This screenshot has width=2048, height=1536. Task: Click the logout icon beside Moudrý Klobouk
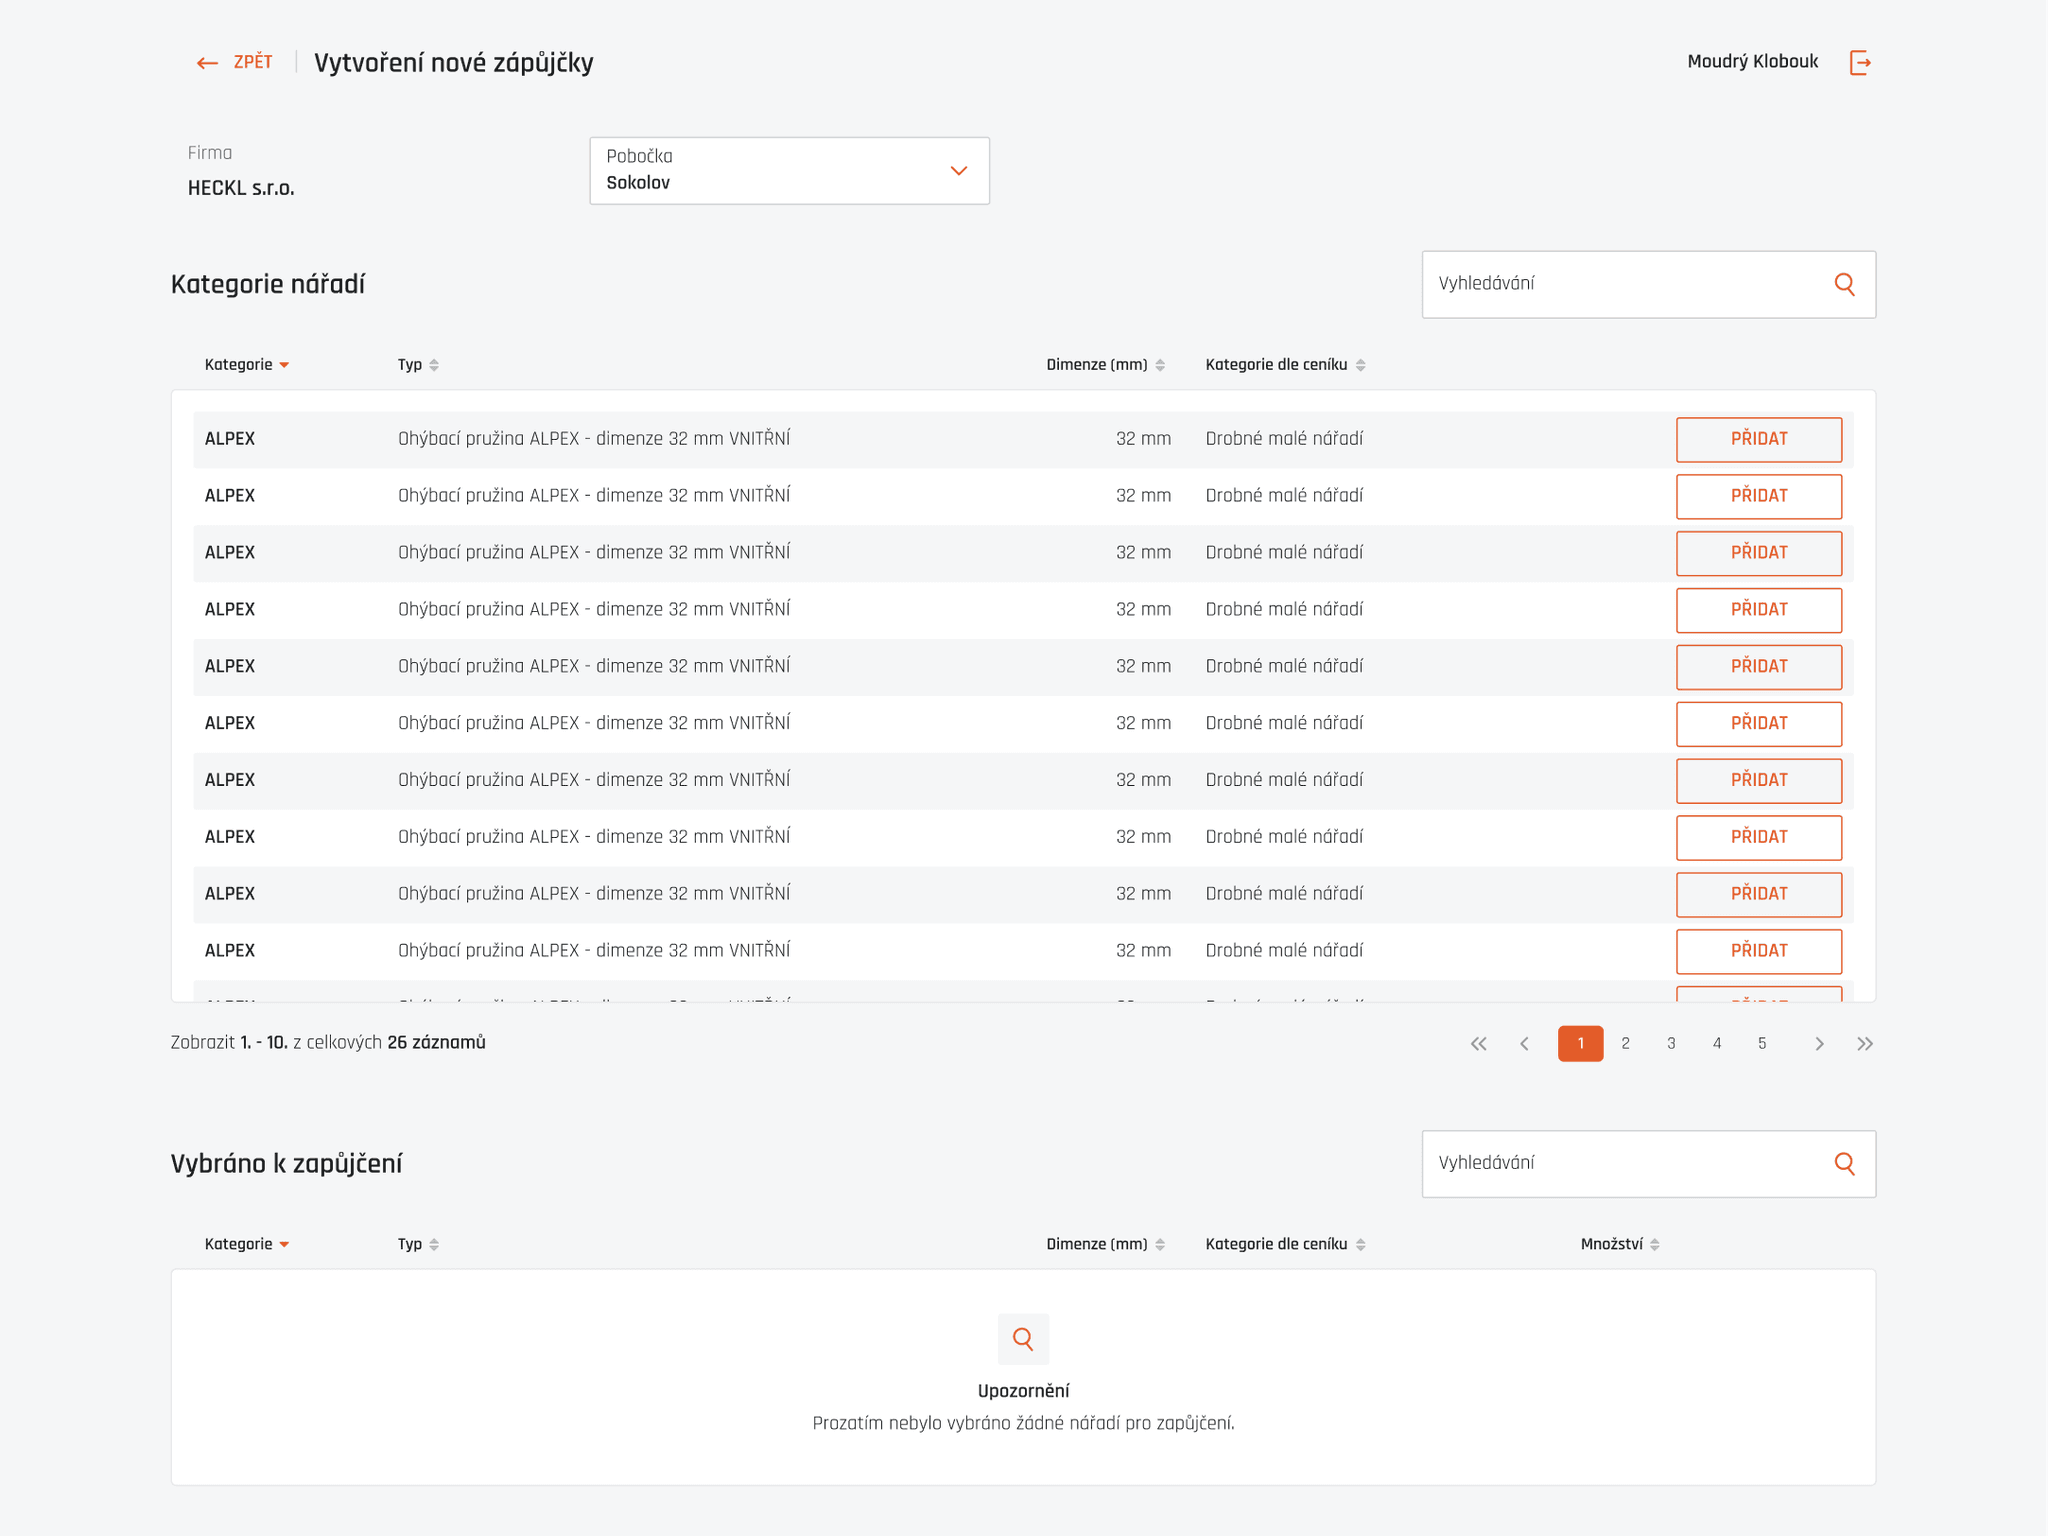pyautogui.click(x=1860, y=63)
